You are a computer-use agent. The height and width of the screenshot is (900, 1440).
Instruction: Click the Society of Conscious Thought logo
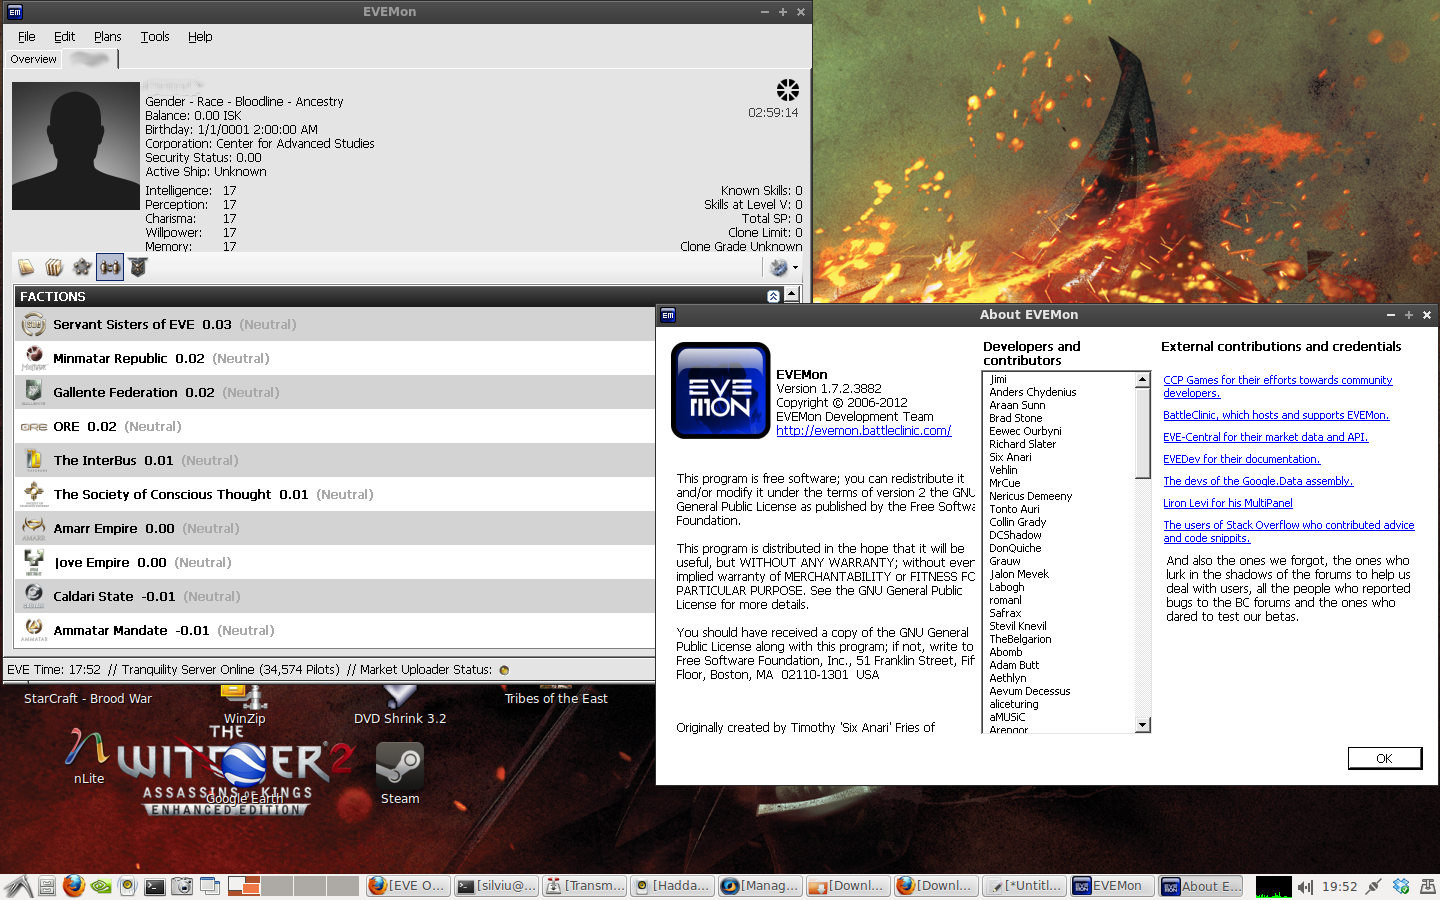click(34, 494)
